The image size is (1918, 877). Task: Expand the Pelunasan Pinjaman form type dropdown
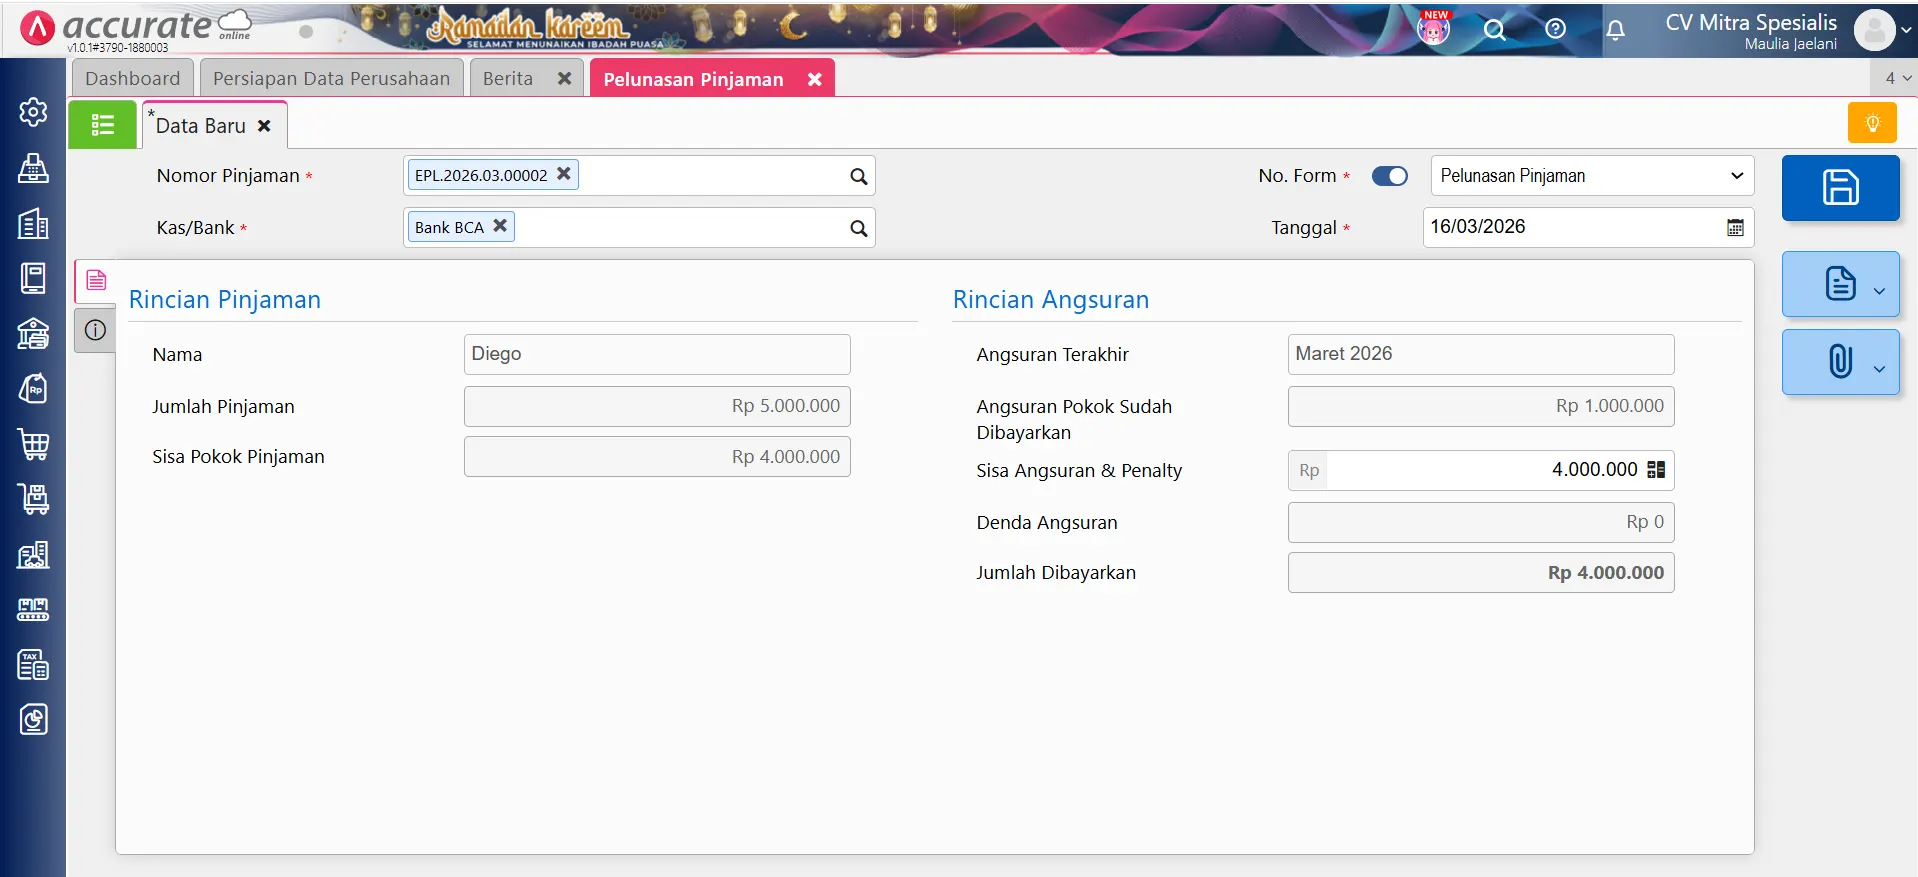tap(1591, 176)
